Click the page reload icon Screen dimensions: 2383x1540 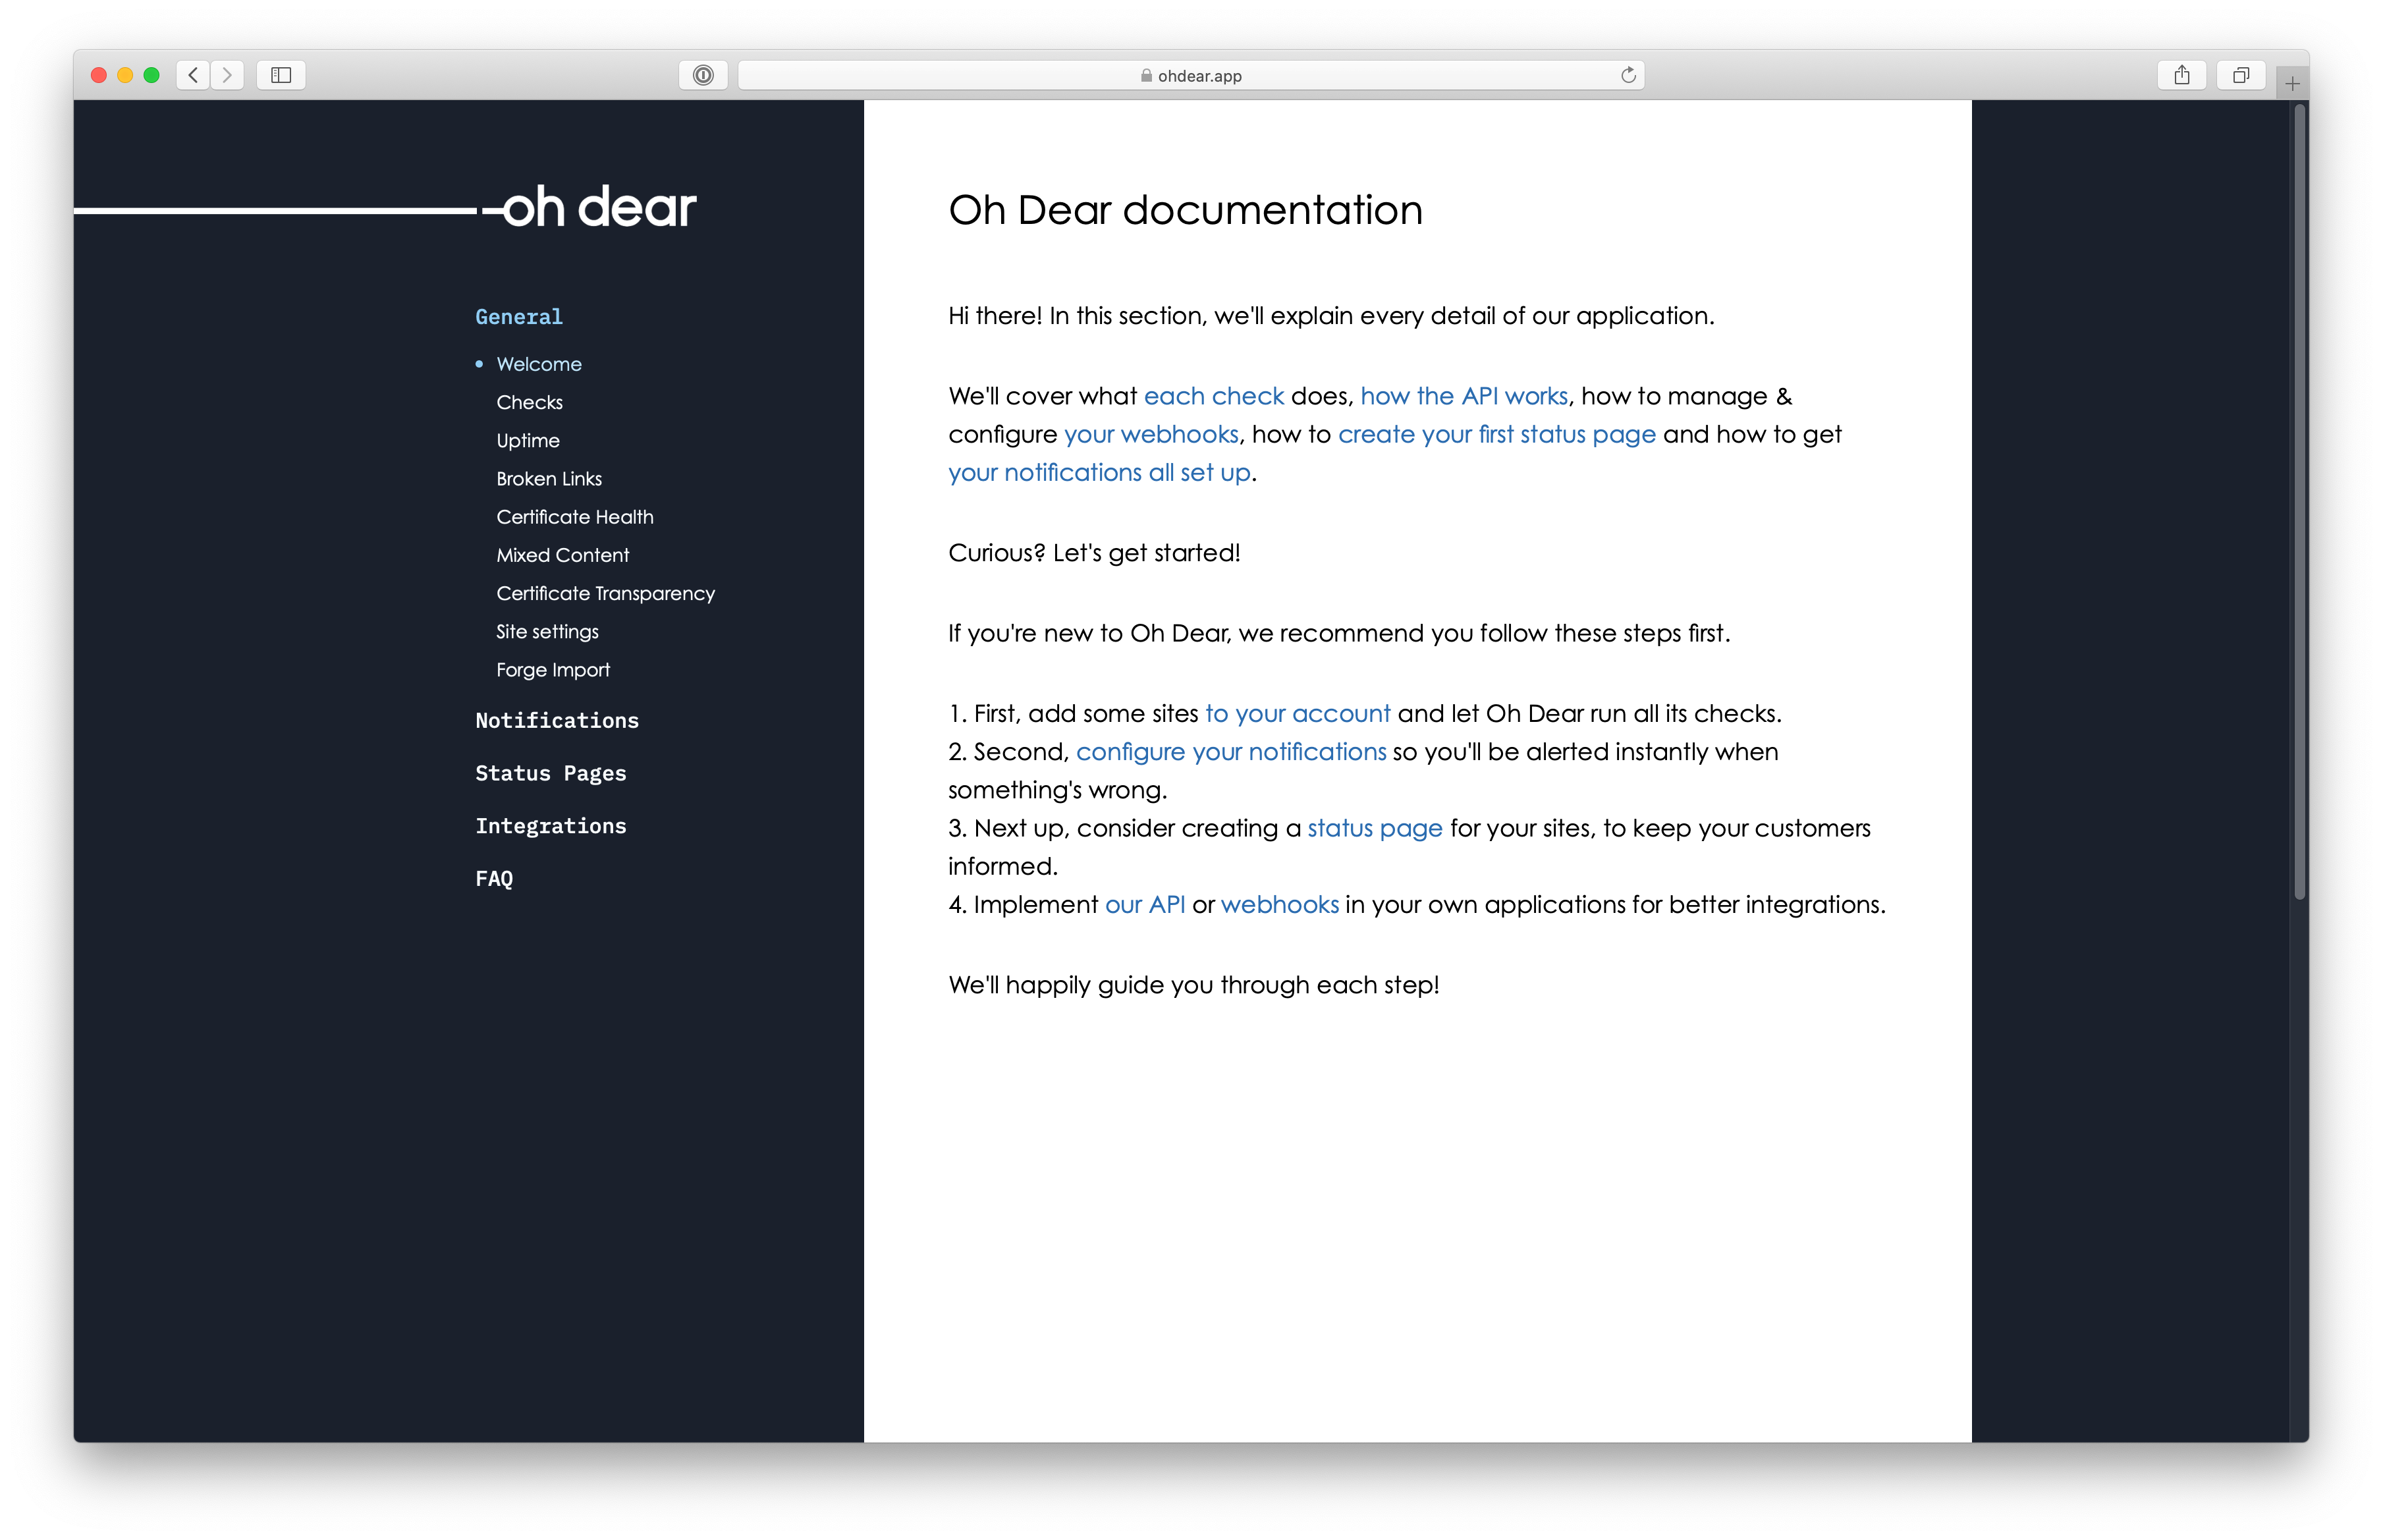point(1630,74)
